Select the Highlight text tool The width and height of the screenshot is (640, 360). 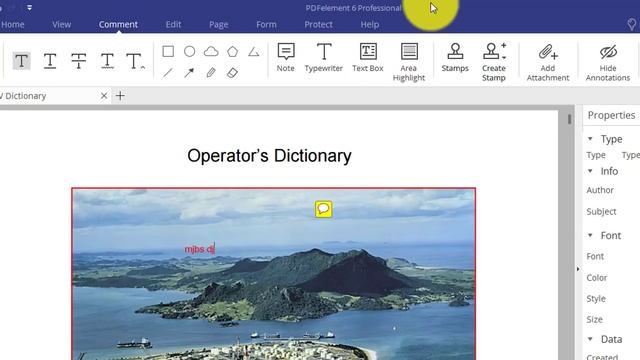pyautogui.click(x=21, y=61)
